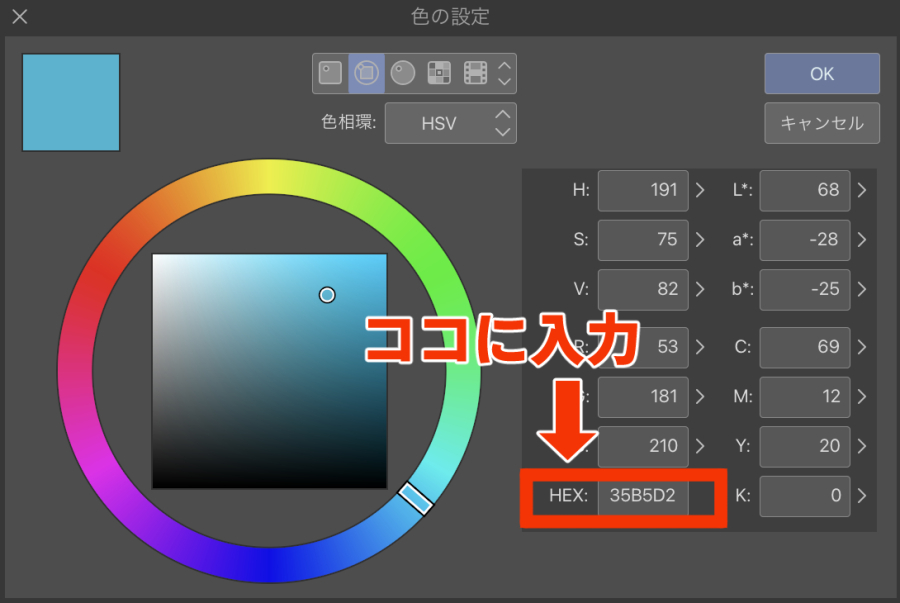This screenshot has width=900, height=603.
Task: Click the close X icon top left
Action: tap(18, 16)
